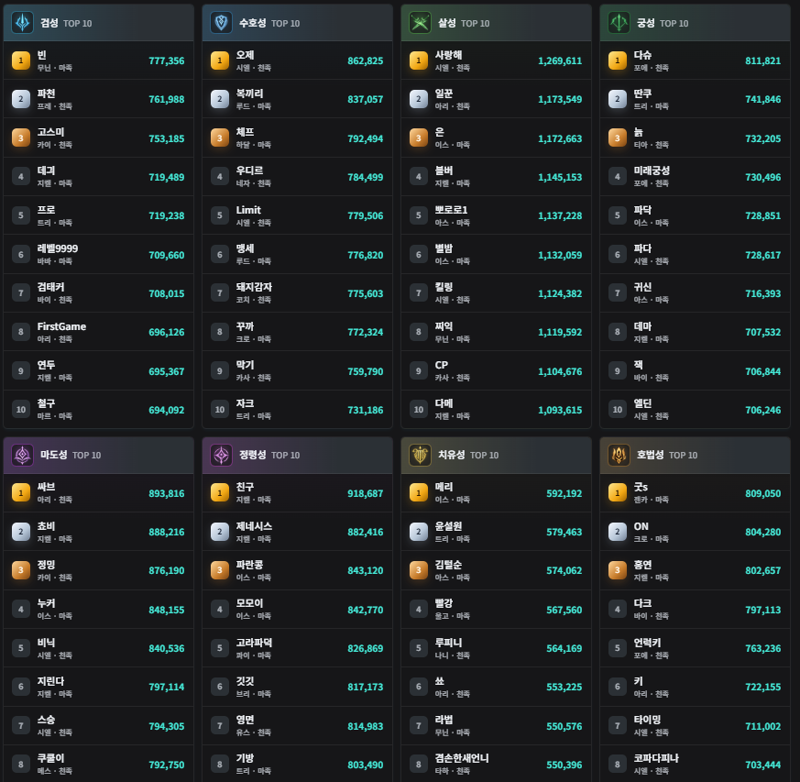Select the 살성 TOP 10 header
Image resolution: width=800 pixels, height=782 pixels.
point(496,23)
